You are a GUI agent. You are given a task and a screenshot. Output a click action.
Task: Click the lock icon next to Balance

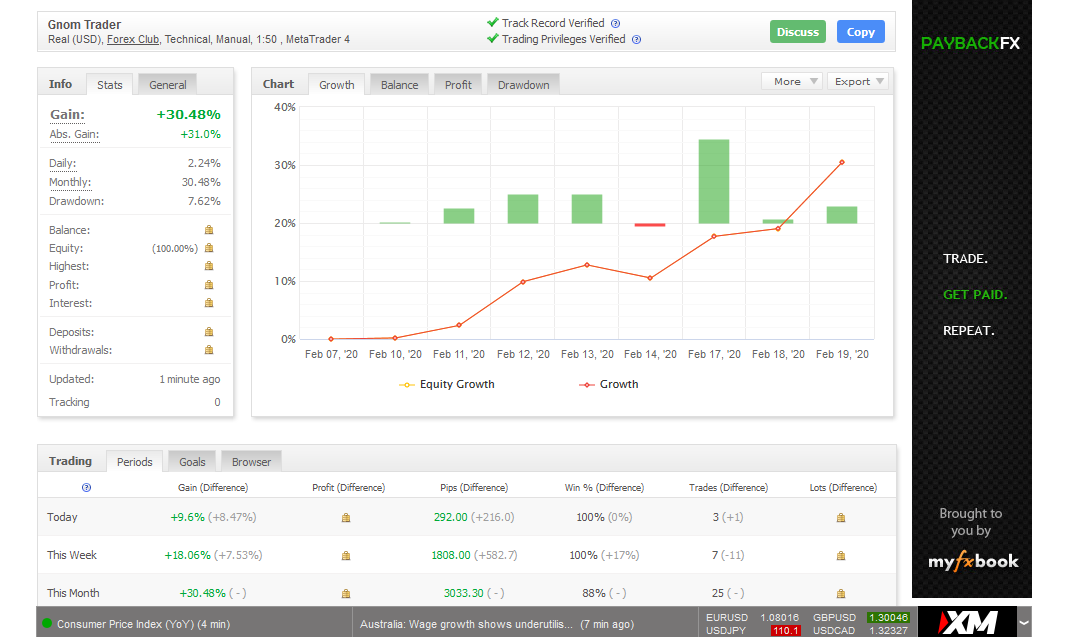209,230
